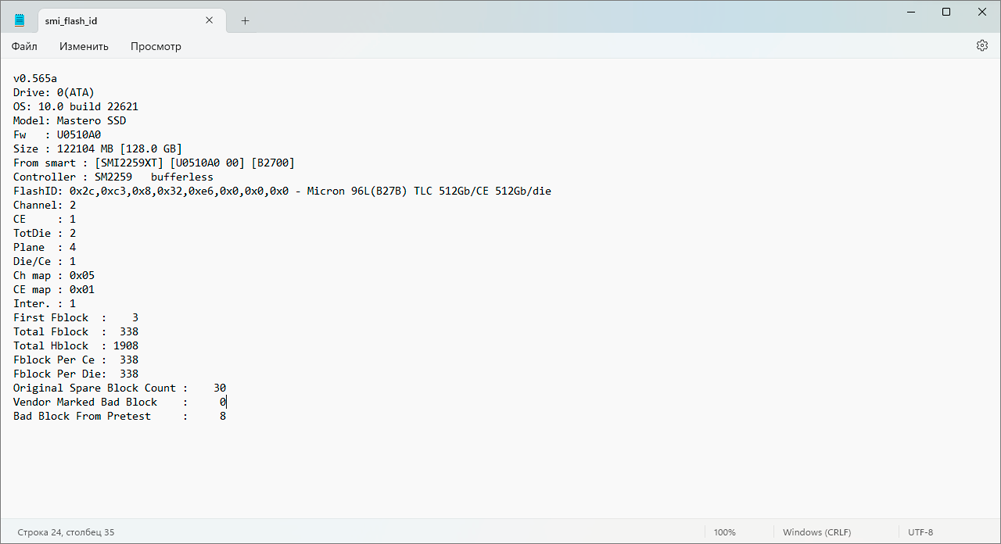Click the 'Bad Block From Pretest' line

click(x=119, y=416)
